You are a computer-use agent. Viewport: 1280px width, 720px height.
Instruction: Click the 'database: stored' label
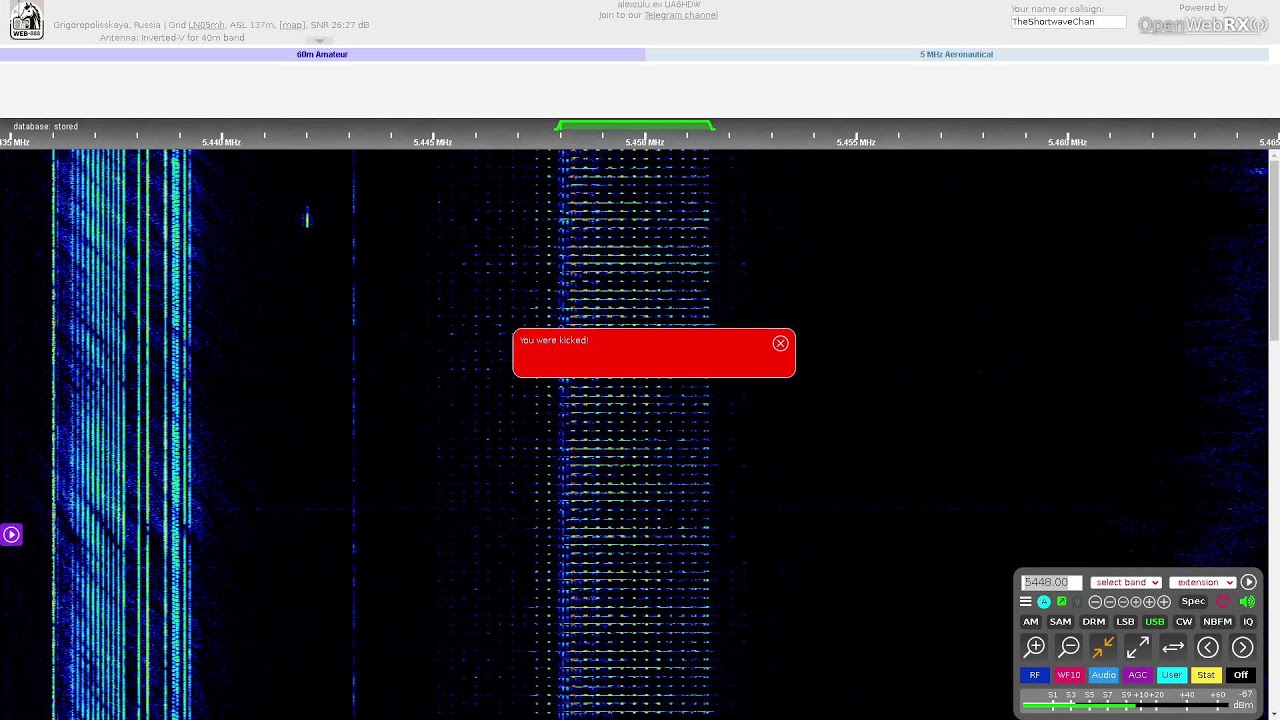[x=45, y=127]
